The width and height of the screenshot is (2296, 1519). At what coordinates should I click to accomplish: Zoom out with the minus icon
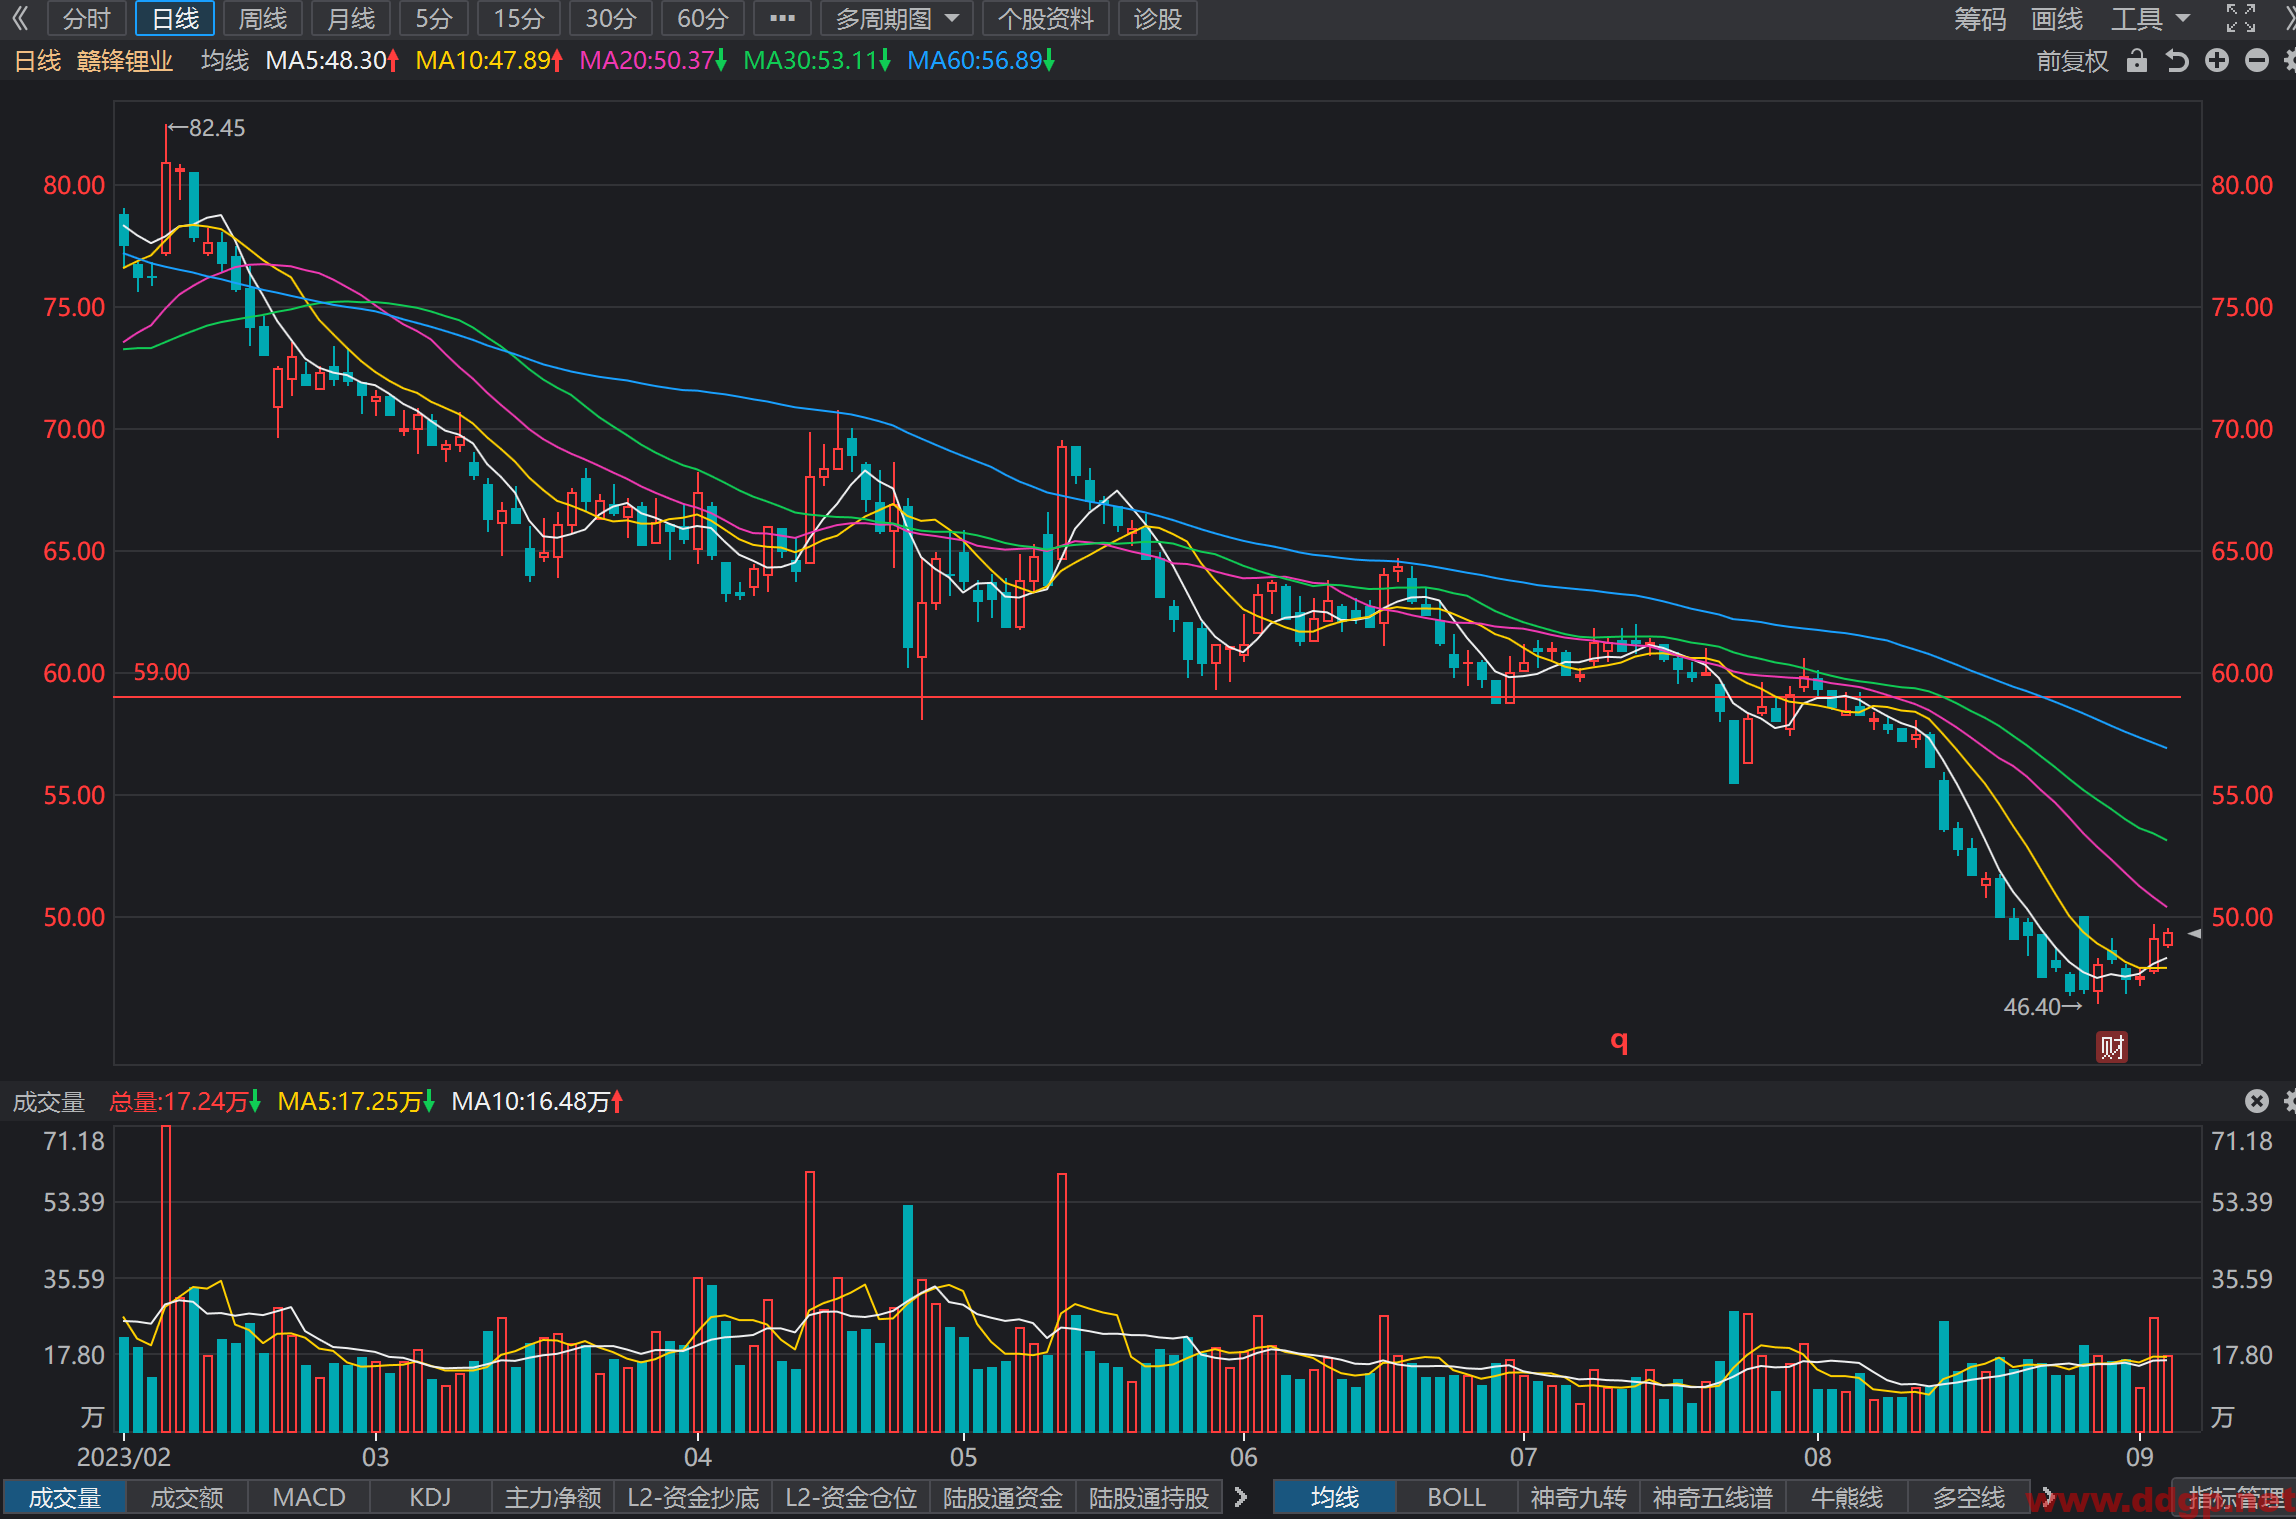(2257, 61)
